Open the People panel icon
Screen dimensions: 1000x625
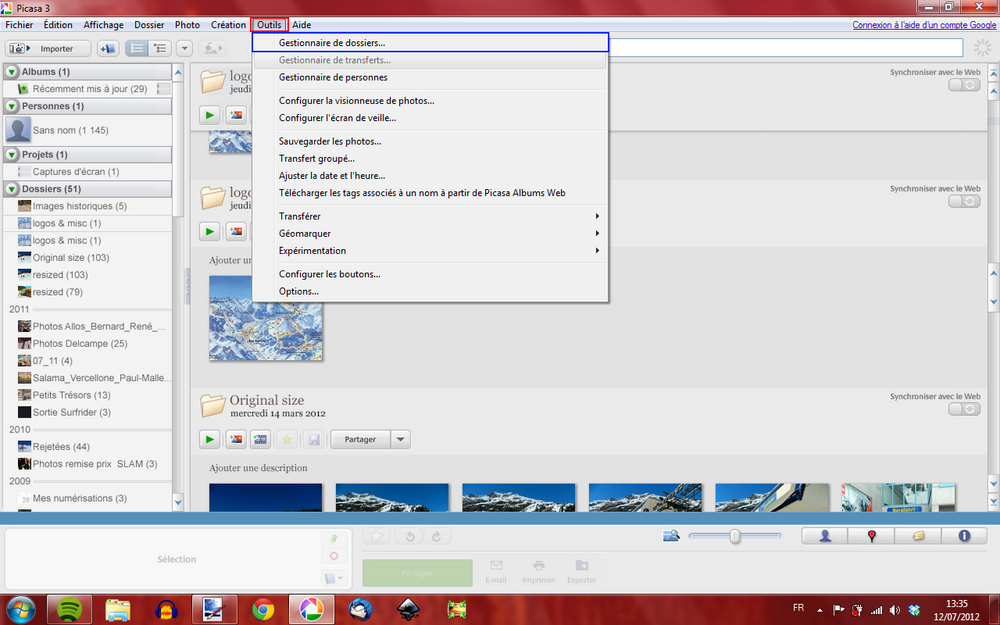(x=825, y=536)
